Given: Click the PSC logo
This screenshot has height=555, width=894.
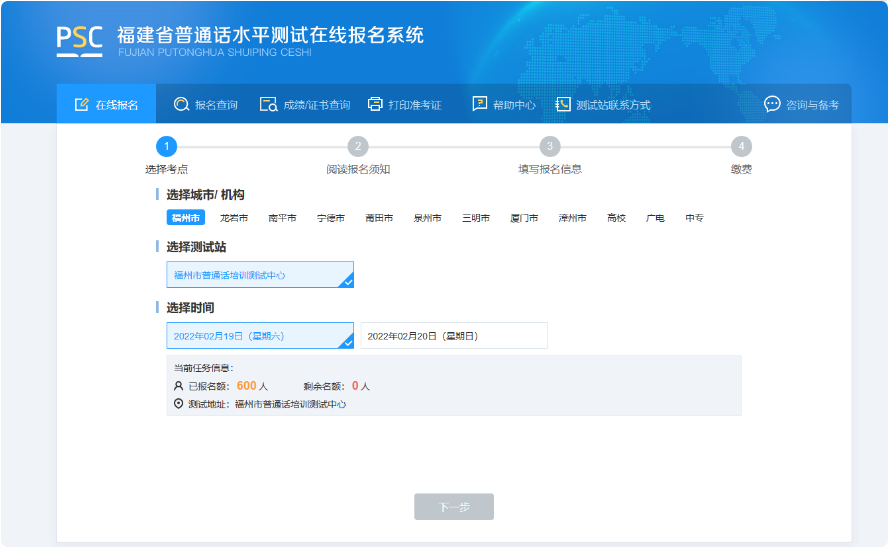Looking at the screenshot, I should pyautogui.click(x=80, y=38).
